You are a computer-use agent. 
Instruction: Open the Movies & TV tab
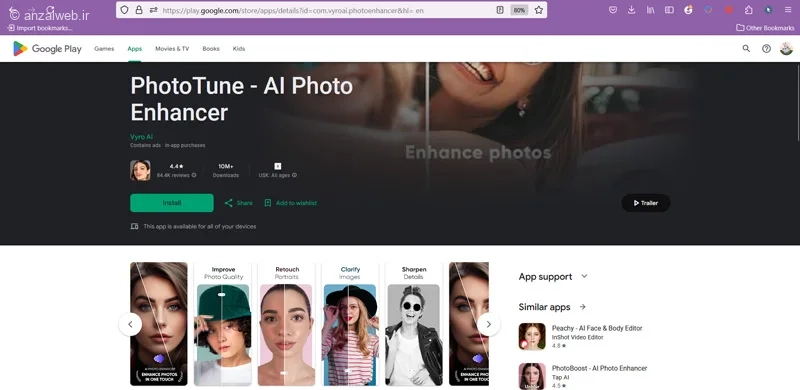click(x=172, y=48)
